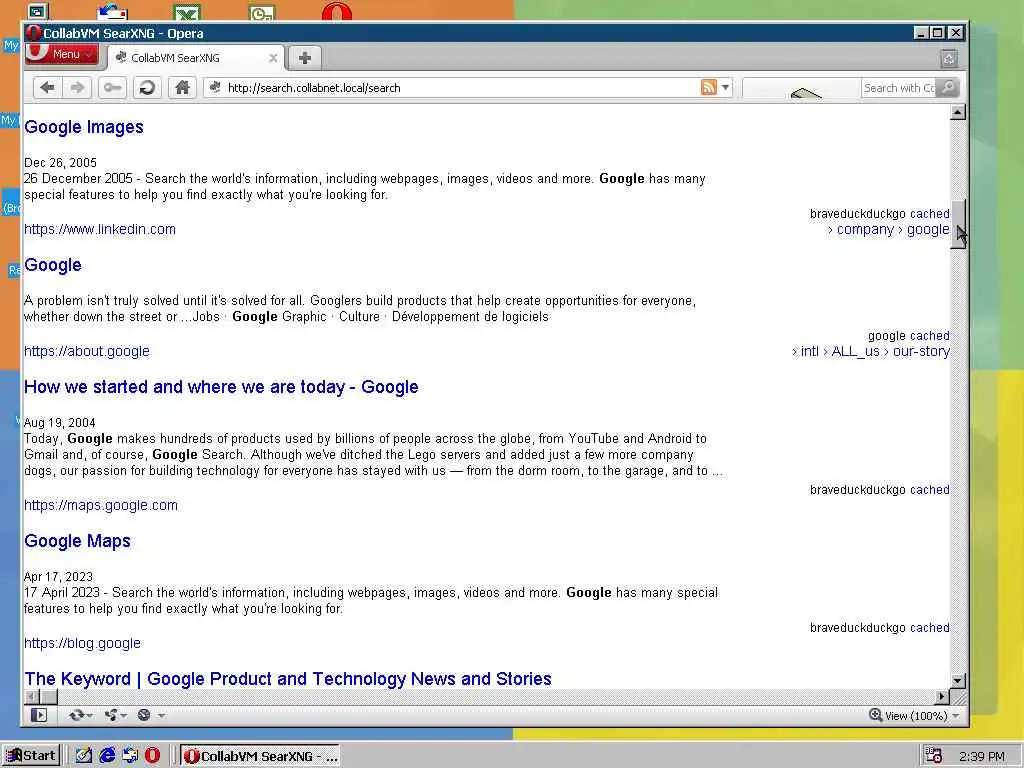Click the orange RSS feed icon

coord(709,88)
